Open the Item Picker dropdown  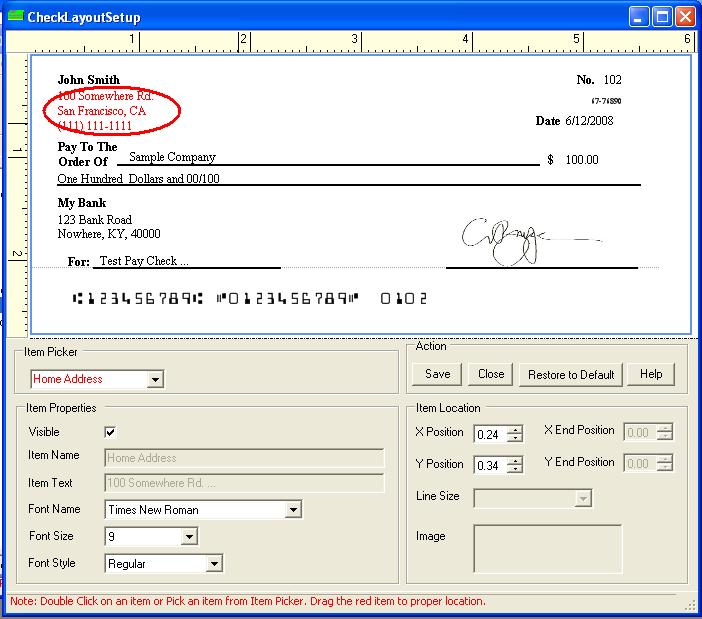155,380
